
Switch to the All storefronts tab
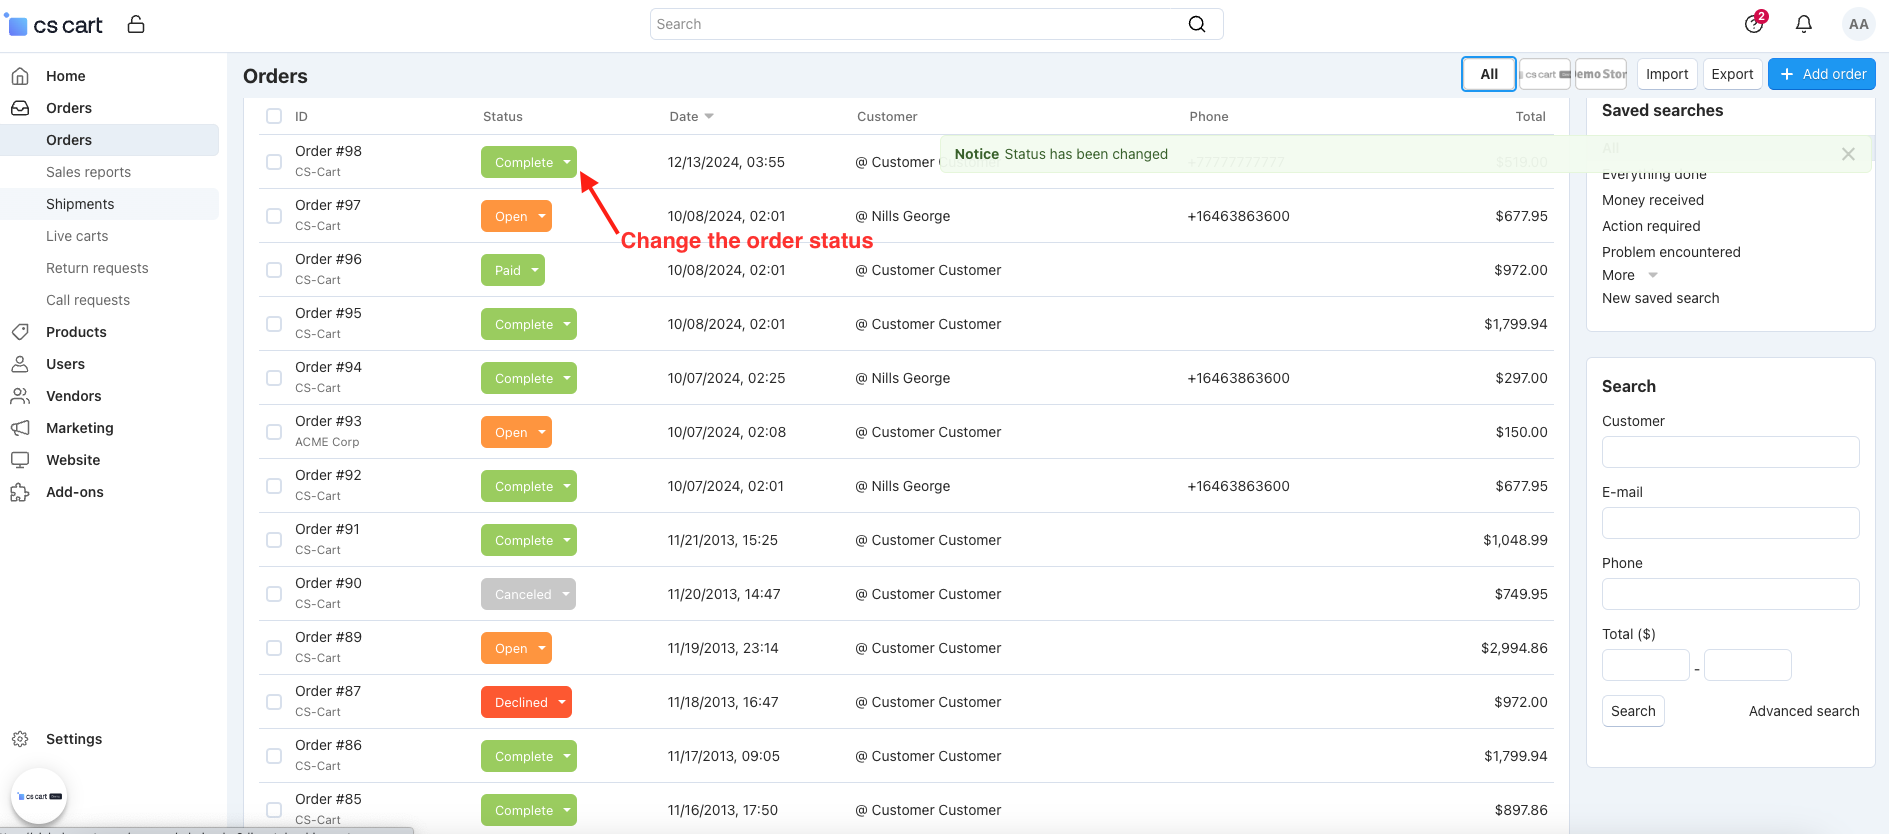point(1488,74)
